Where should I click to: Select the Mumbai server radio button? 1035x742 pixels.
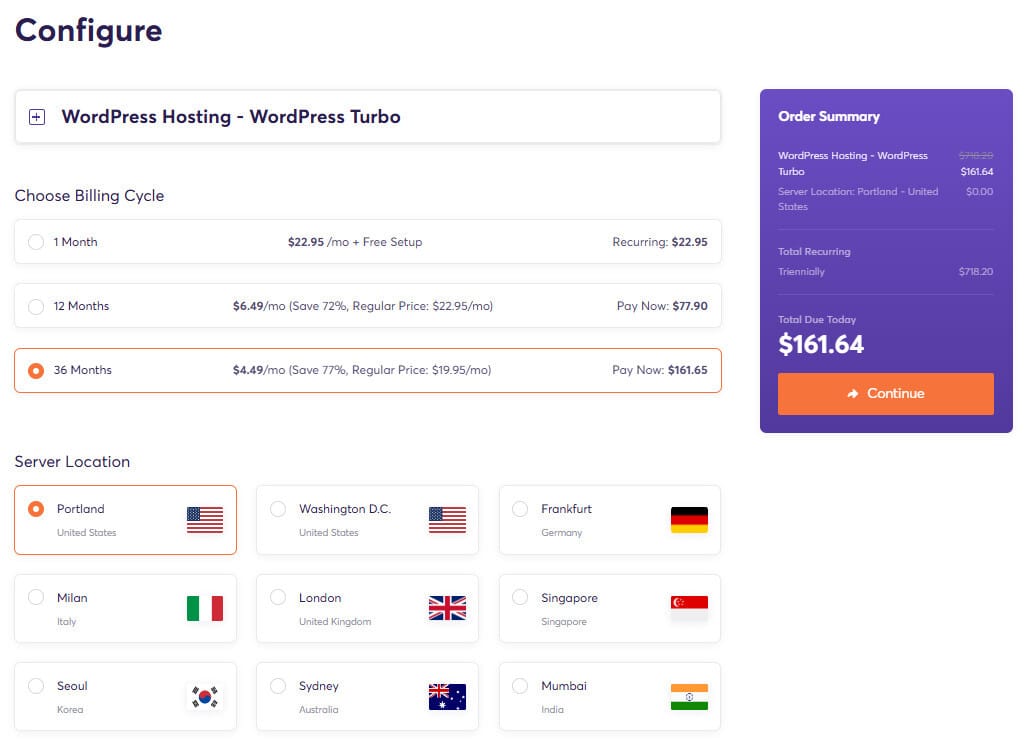pos(520,686)
